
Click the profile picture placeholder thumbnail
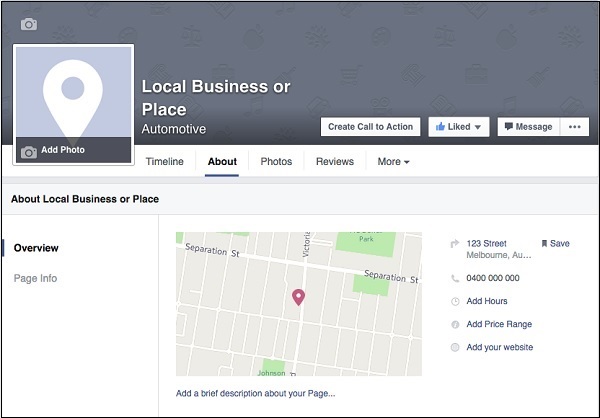coord(72,92)
